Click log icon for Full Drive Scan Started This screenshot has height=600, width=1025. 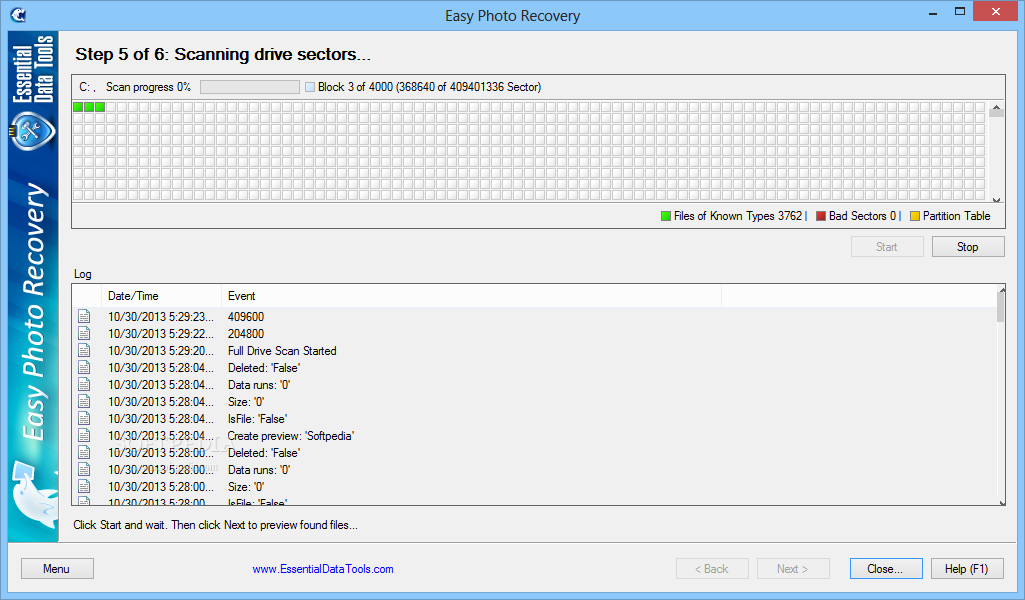(x=84, y=350)
